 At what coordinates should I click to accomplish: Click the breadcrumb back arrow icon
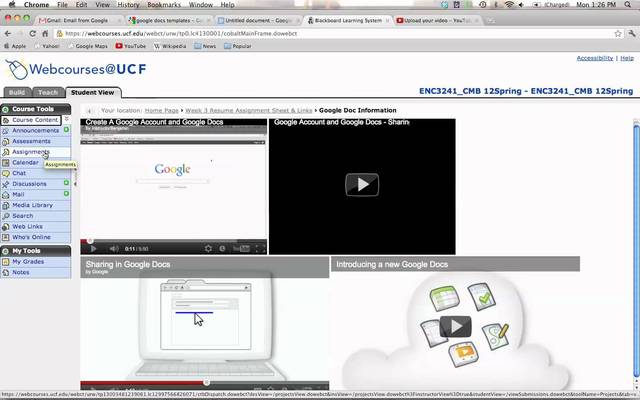click(x=89, y=111)
